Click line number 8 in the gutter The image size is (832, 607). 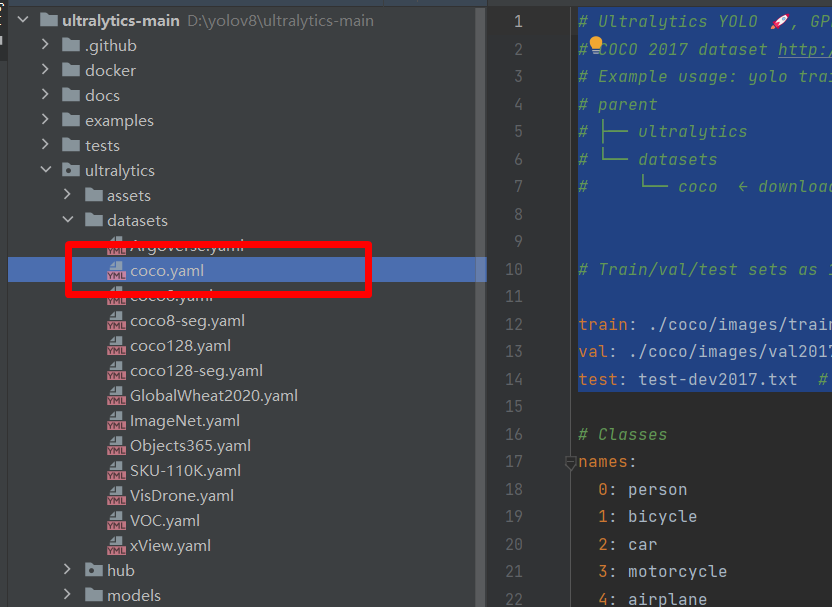coord(518,214)
